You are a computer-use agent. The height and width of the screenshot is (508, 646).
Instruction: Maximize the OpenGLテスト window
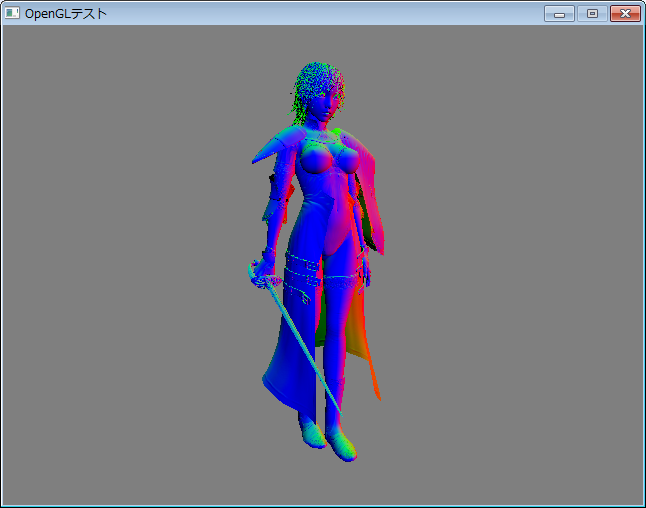[592, 13]
